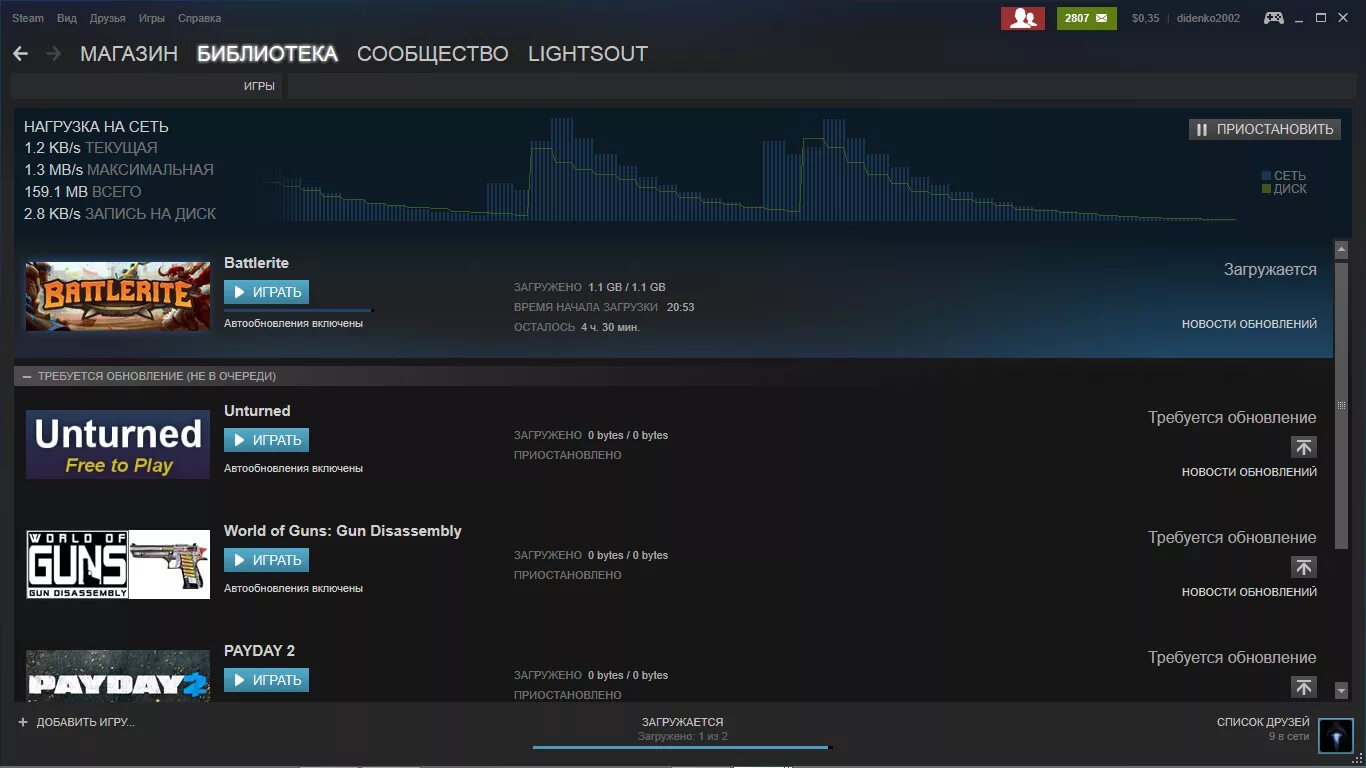Open the Battlerite game thumbnail
This screenshot has width=1366, height=768.
coord(118,296)
